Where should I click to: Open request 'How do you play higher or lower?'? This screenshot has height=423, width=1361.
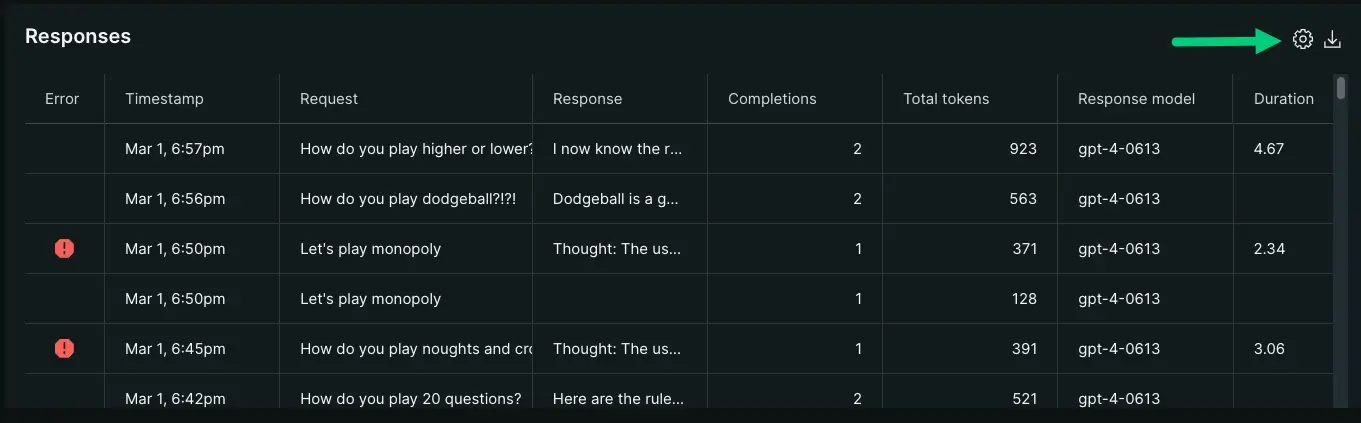416,149
